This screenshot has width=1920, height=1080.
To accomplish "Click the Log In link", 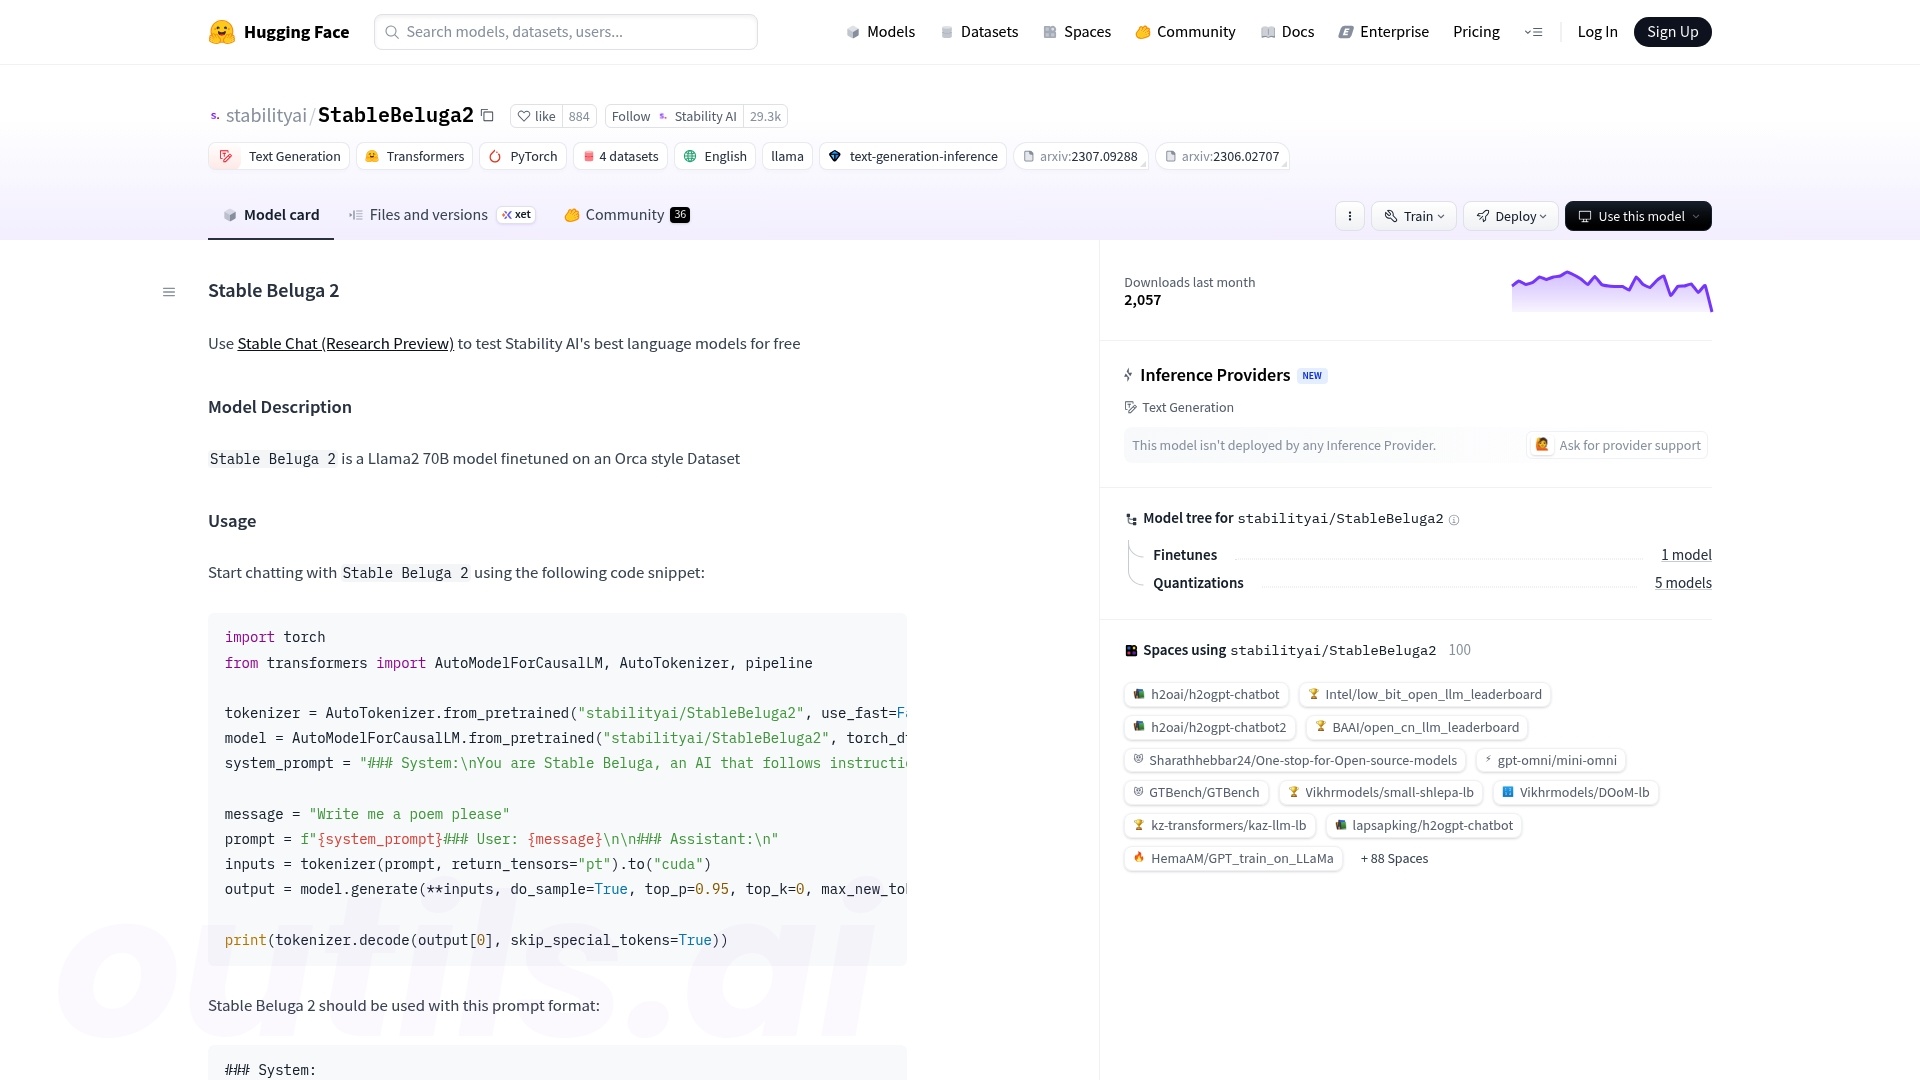I will 1597,32.
